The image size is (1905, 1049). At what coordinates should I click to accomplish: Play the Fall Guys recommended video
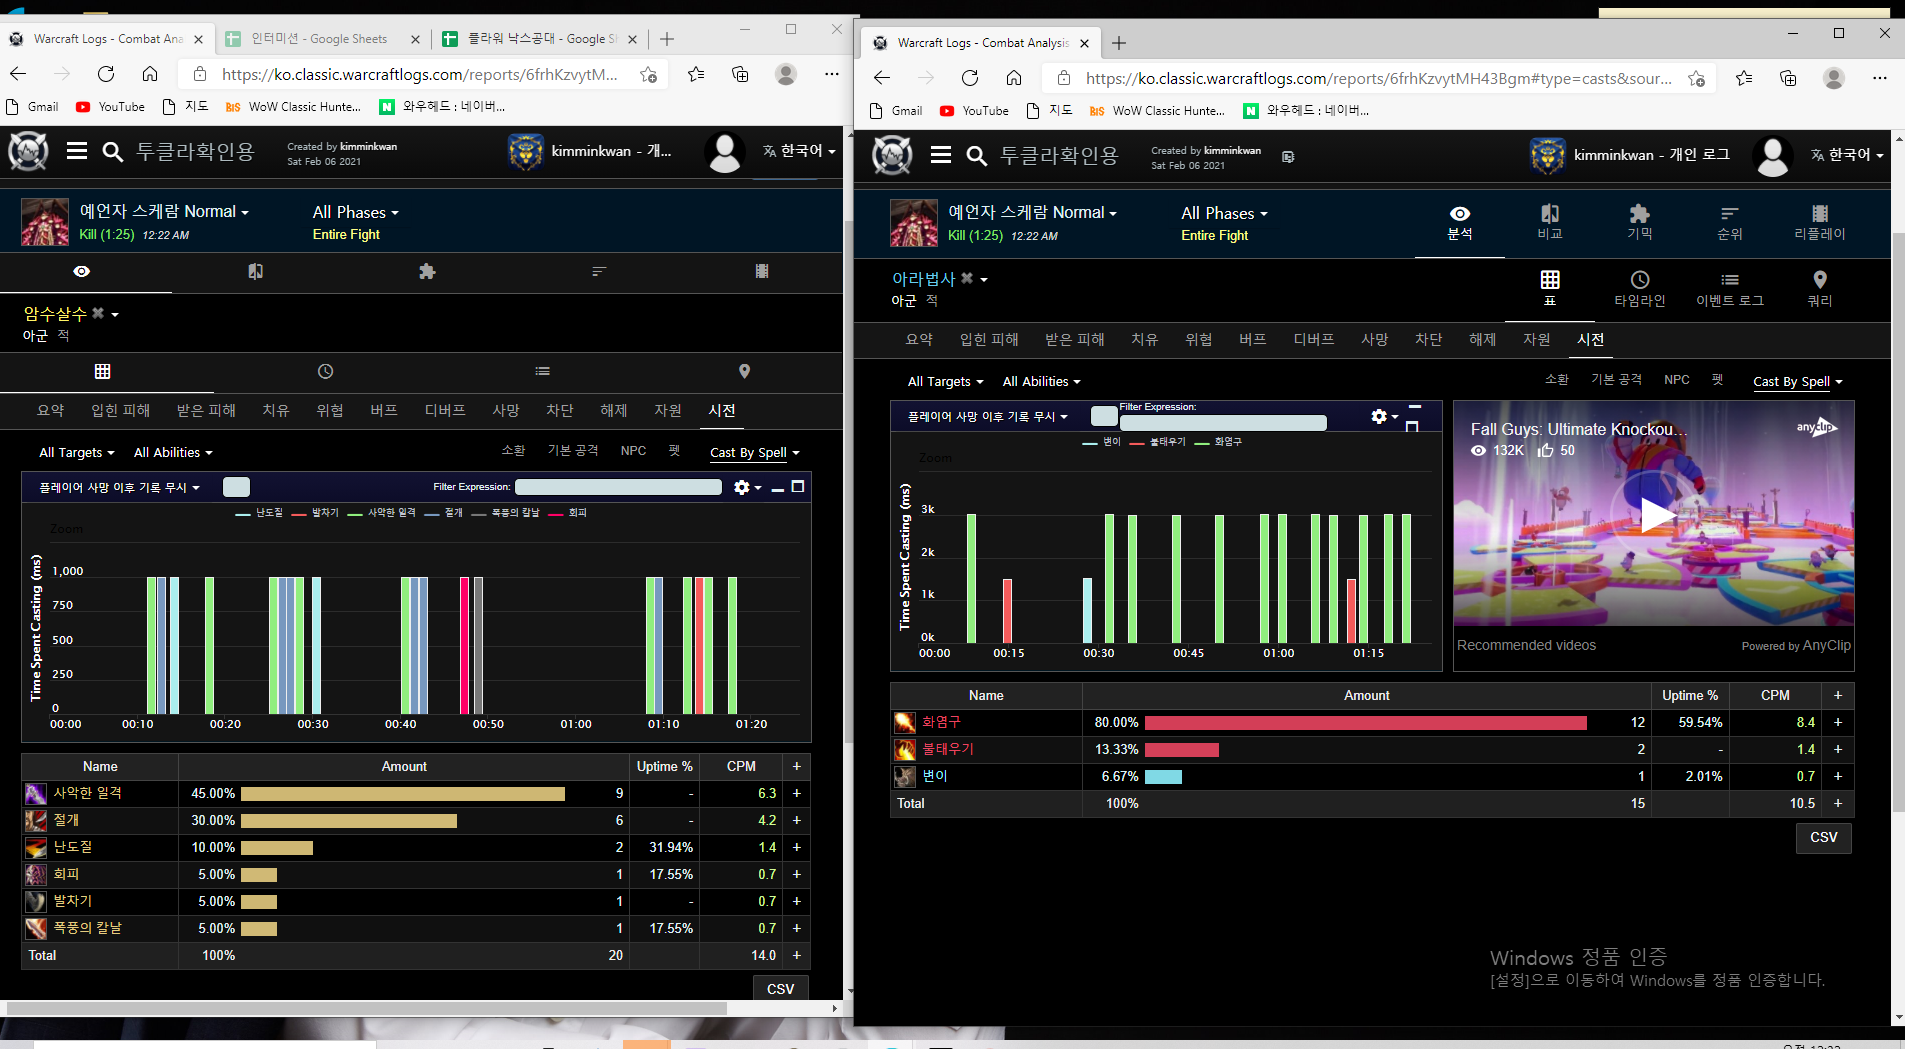pos(1656,515)
